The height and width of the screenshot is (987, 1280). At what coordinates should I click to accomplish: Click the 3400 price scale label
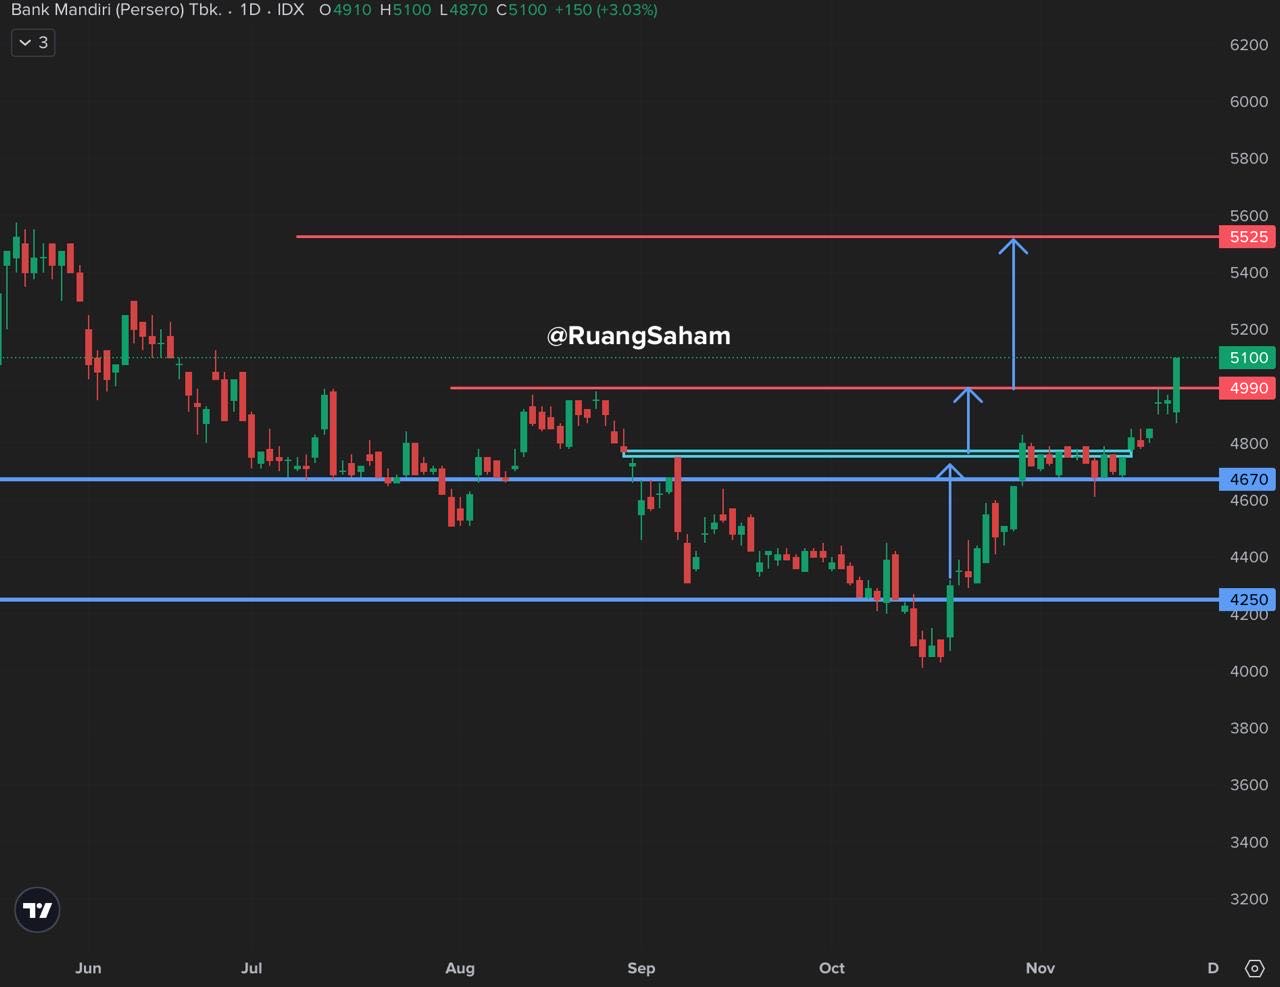click(x=1249, y=843)
